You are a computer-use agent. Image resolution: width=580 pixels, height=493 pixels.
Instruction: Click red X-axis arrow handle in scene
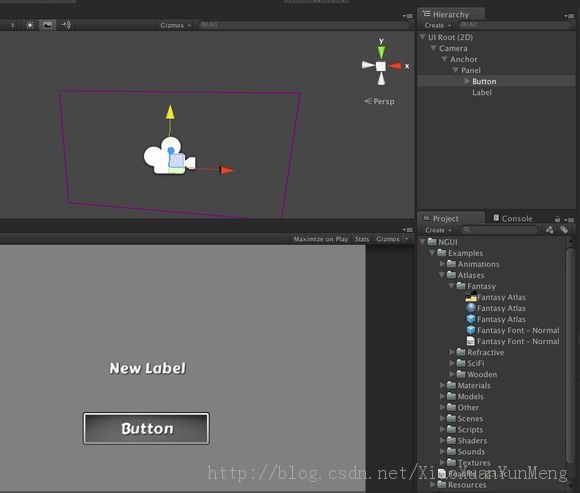tap(227, 170)
